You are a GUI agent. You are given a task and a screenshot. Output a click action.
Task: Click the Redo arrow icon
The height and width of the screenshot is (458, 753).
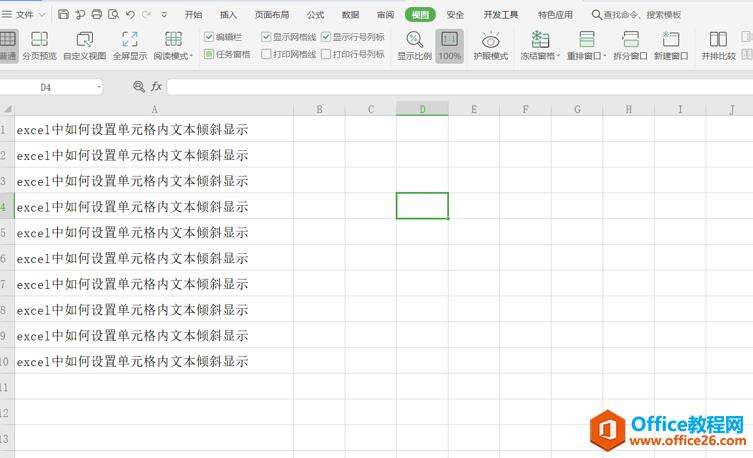tap(146, 14)
